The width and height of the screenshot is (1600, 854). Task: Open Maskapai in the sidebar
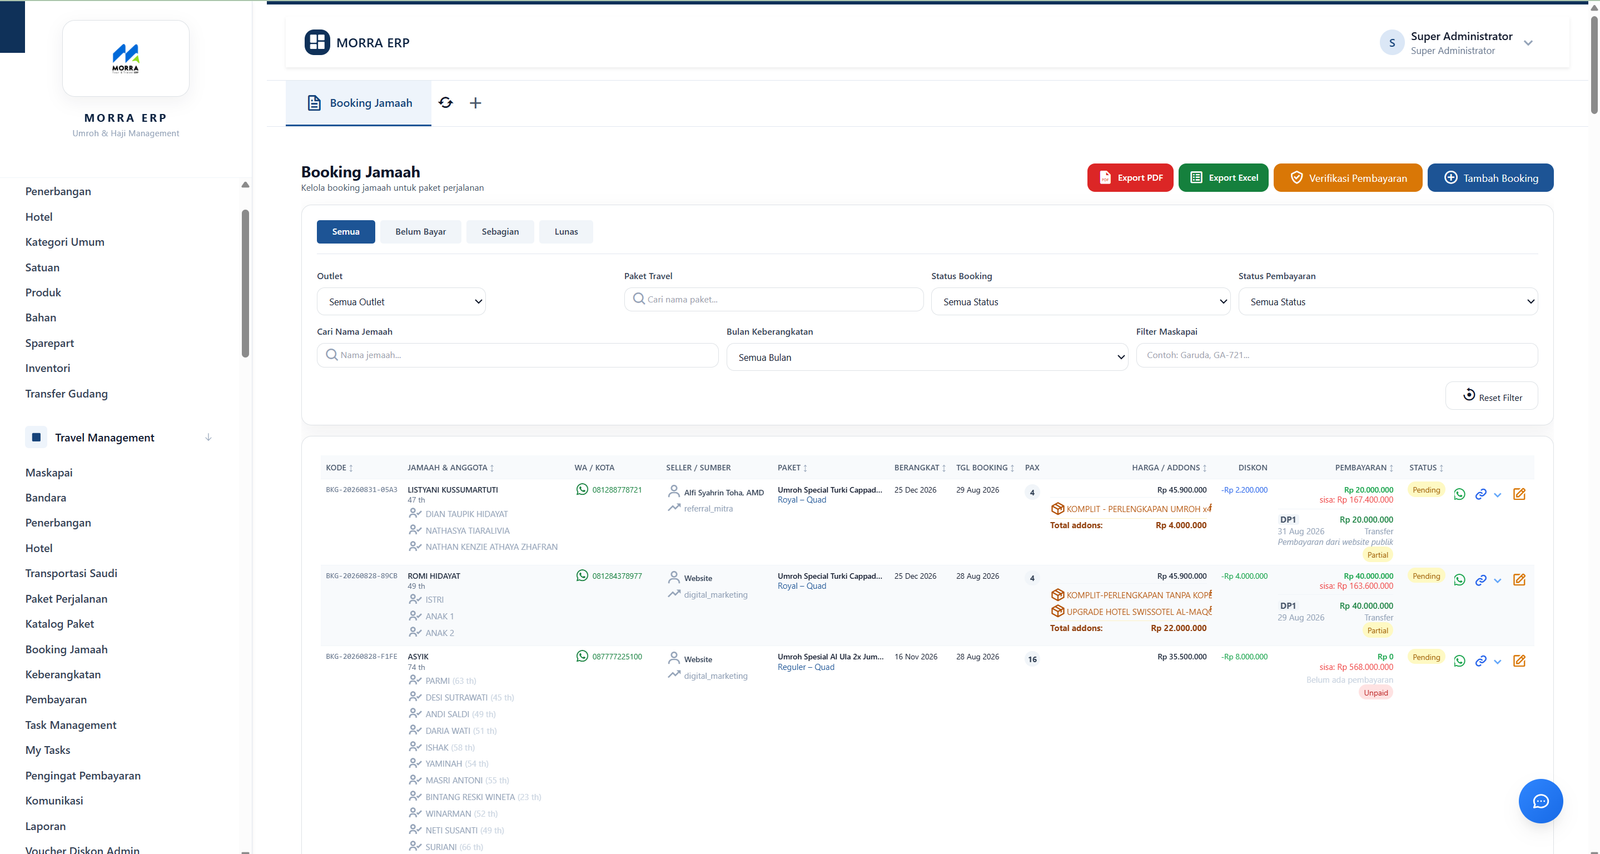tap(49, 473)
